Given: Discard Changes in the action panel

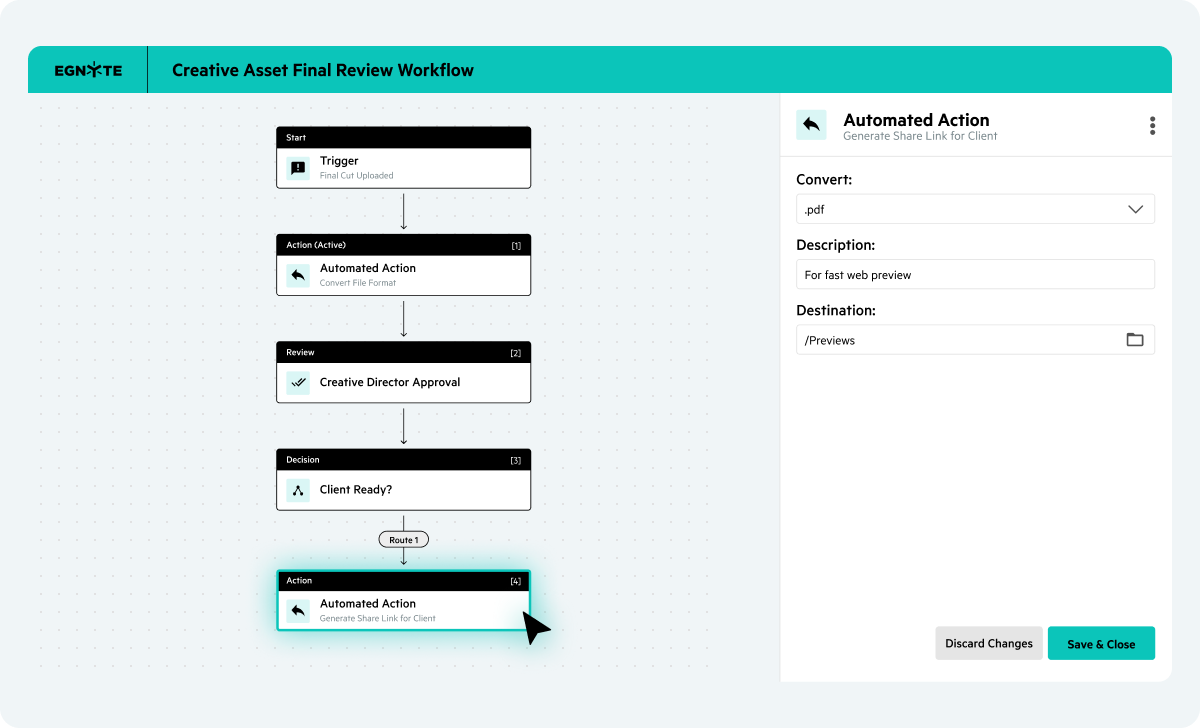Looking at the screenshot, I should click(989, 643).
